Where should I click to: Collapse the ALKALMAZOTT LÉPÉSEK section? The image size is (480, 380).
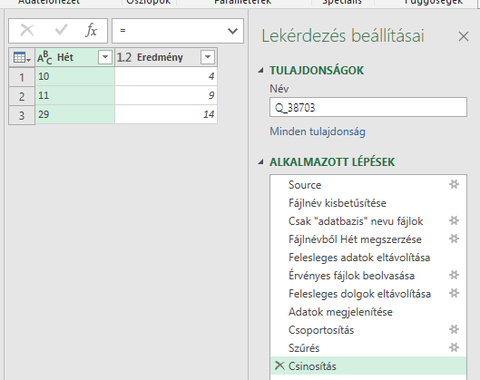coord(261,162)
